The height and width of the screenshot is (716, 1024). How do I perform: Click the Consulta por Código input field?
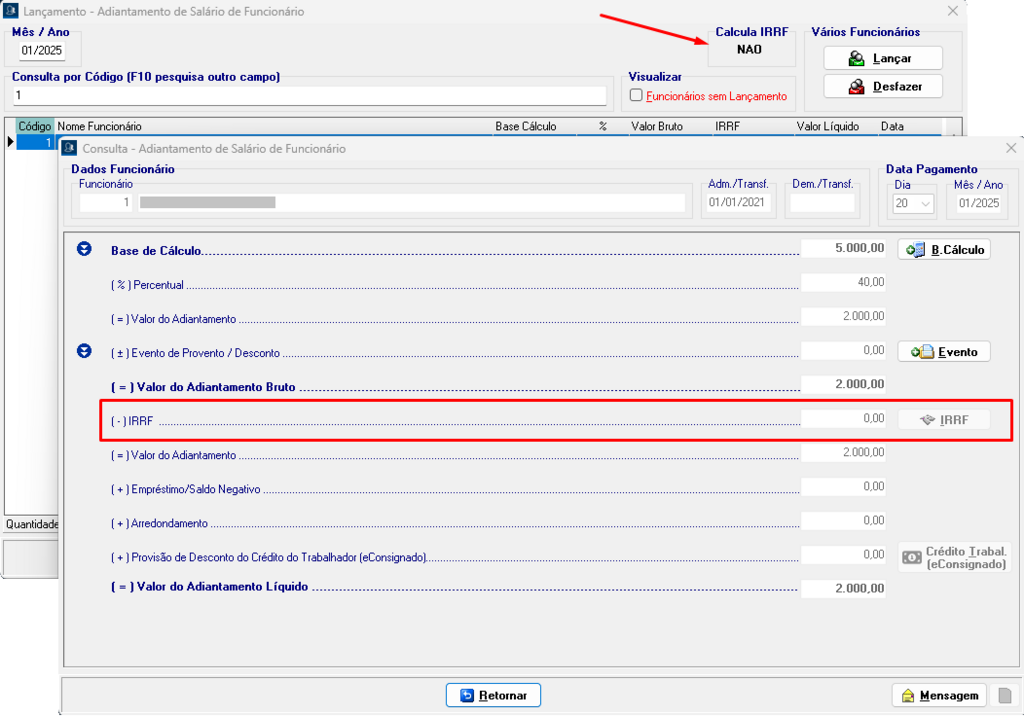[309, 95]
